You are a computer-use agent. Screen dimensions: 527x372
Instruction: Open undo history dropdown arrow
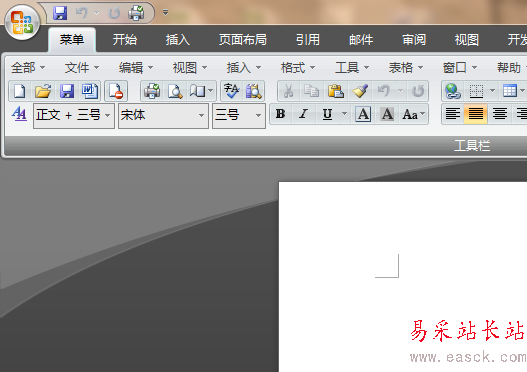(x=400, y=91)
